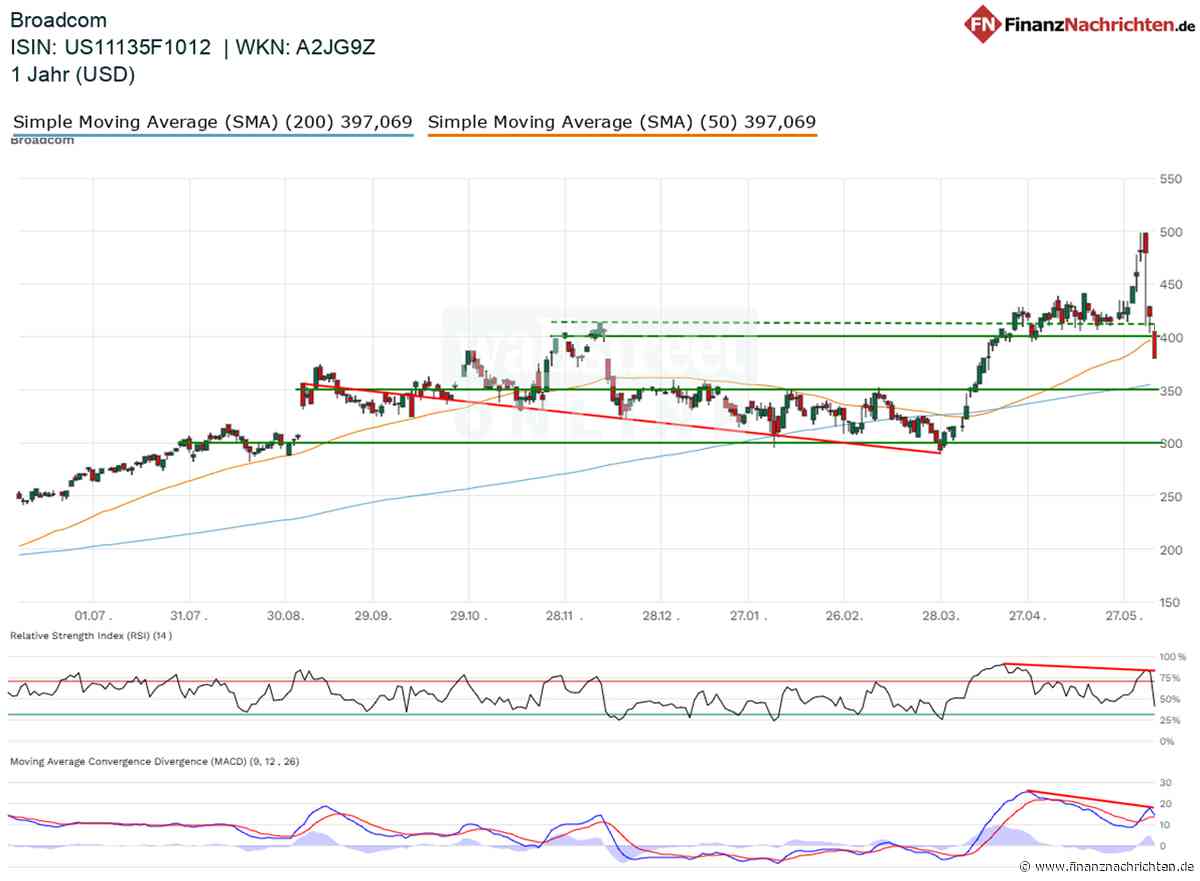Select the SMA (200) legend entry
Viewport: 1200px width, 881px height.
click(x=212, y=122)
